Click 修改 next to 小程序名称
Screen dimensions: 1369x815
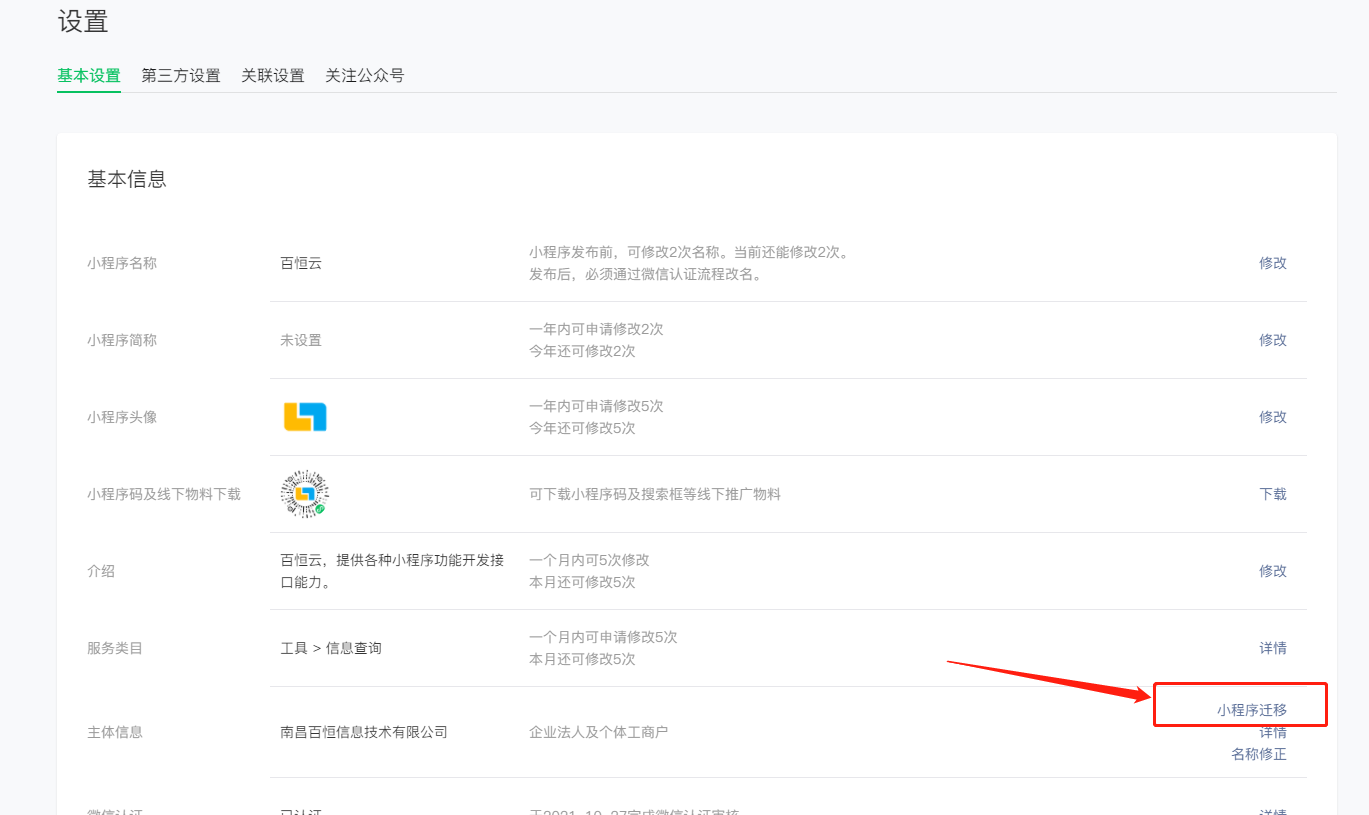pyautogui.click(x=1272, y=263)
